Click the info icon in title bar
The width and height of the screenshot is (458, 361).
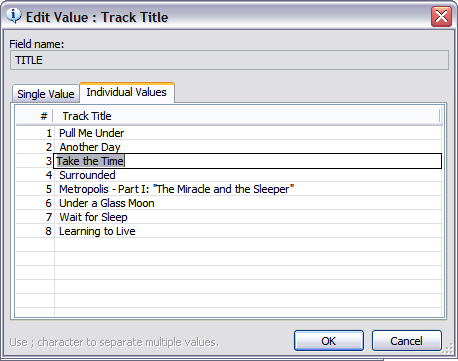[14, 16]
